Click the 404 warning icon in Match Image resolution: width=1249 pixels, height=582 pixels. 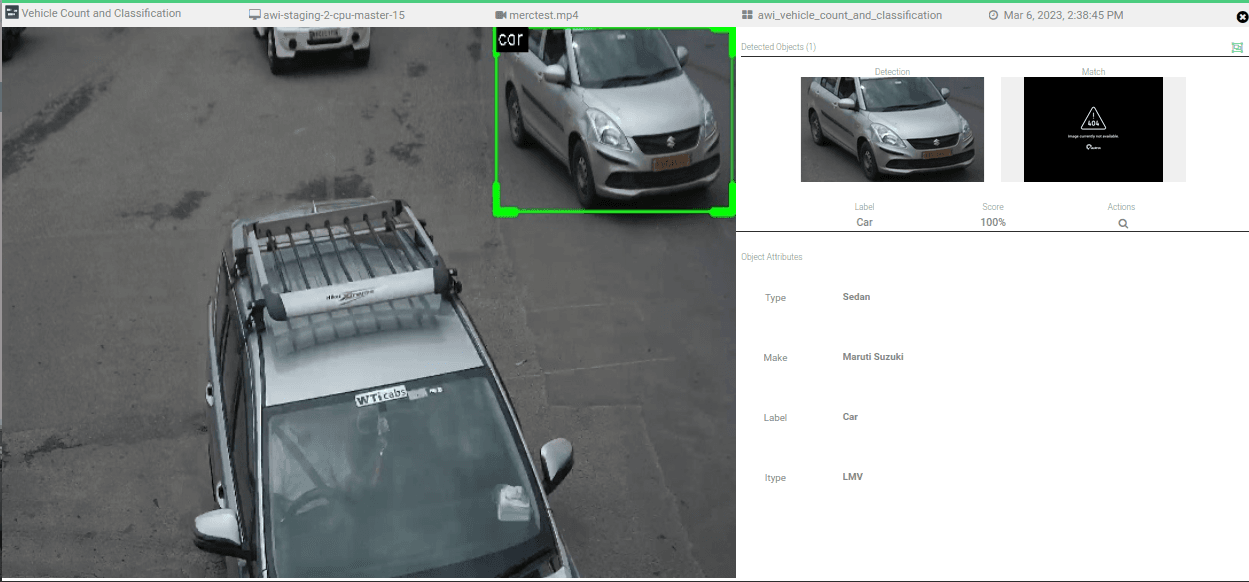pyautogui.click(x=1092, y=118)
